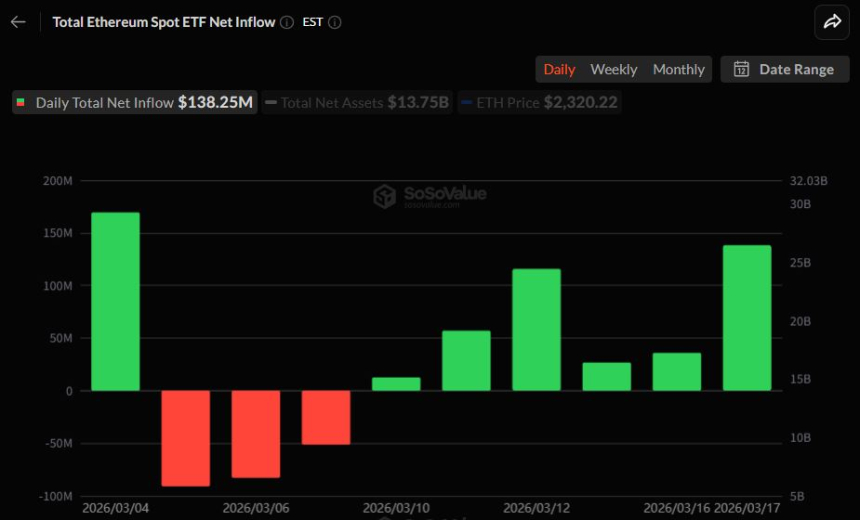The height and width of the screenshot is (520, 860).
Task: Click the back arrow icon
Action: tap(18, 22)
